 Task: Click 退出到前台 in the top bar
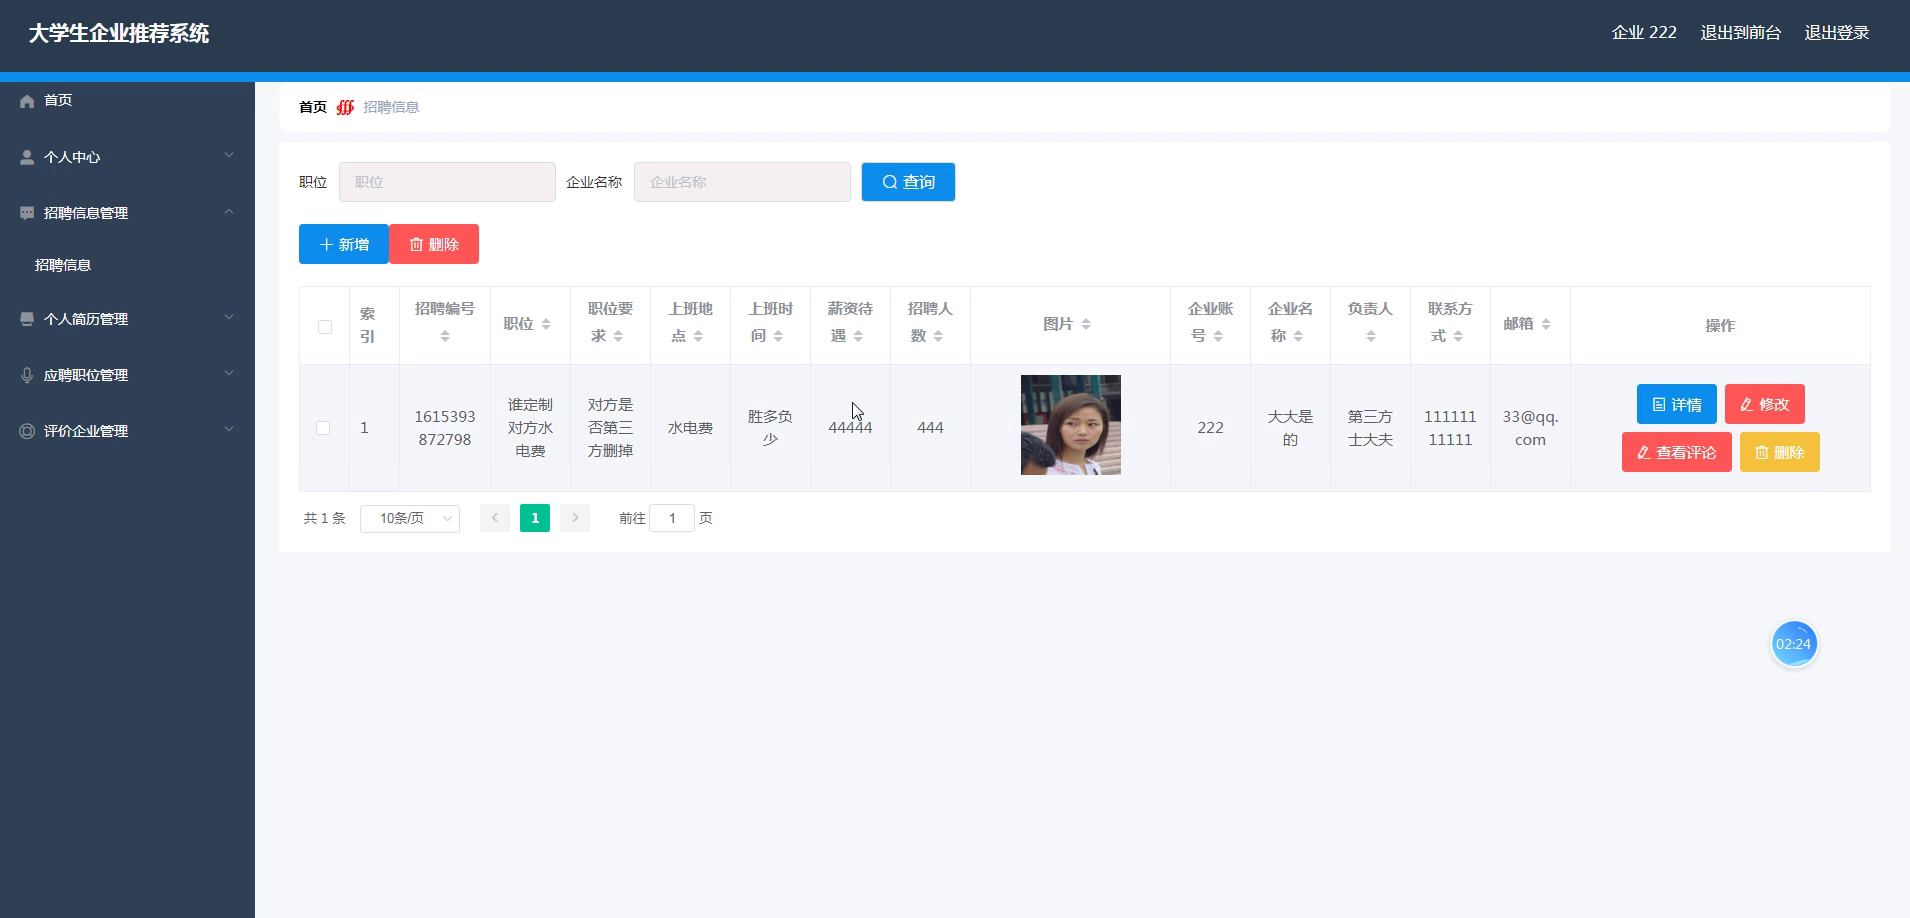tap(1741, 33)
